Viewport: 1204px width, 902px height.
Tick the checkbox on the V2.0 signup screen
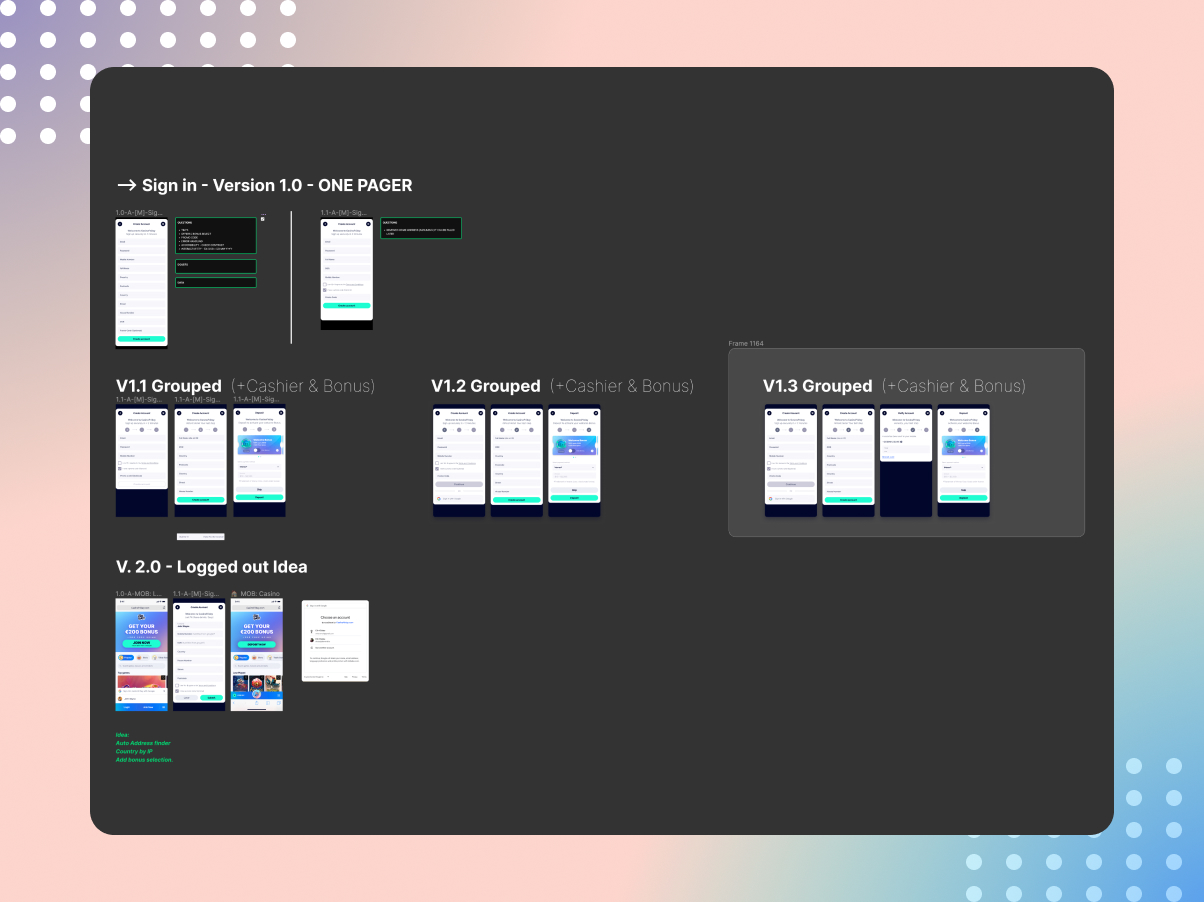177,685
